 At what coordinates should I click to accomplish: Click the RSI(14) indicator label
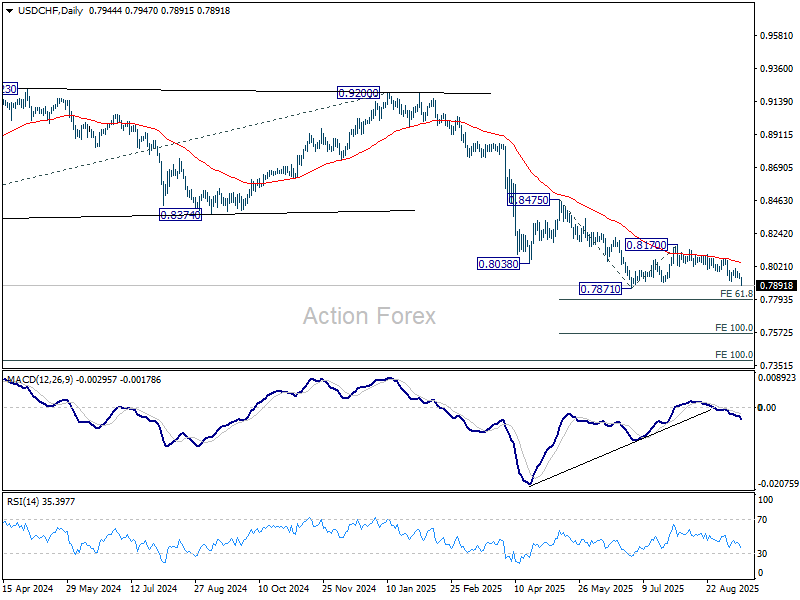[24, 501]
